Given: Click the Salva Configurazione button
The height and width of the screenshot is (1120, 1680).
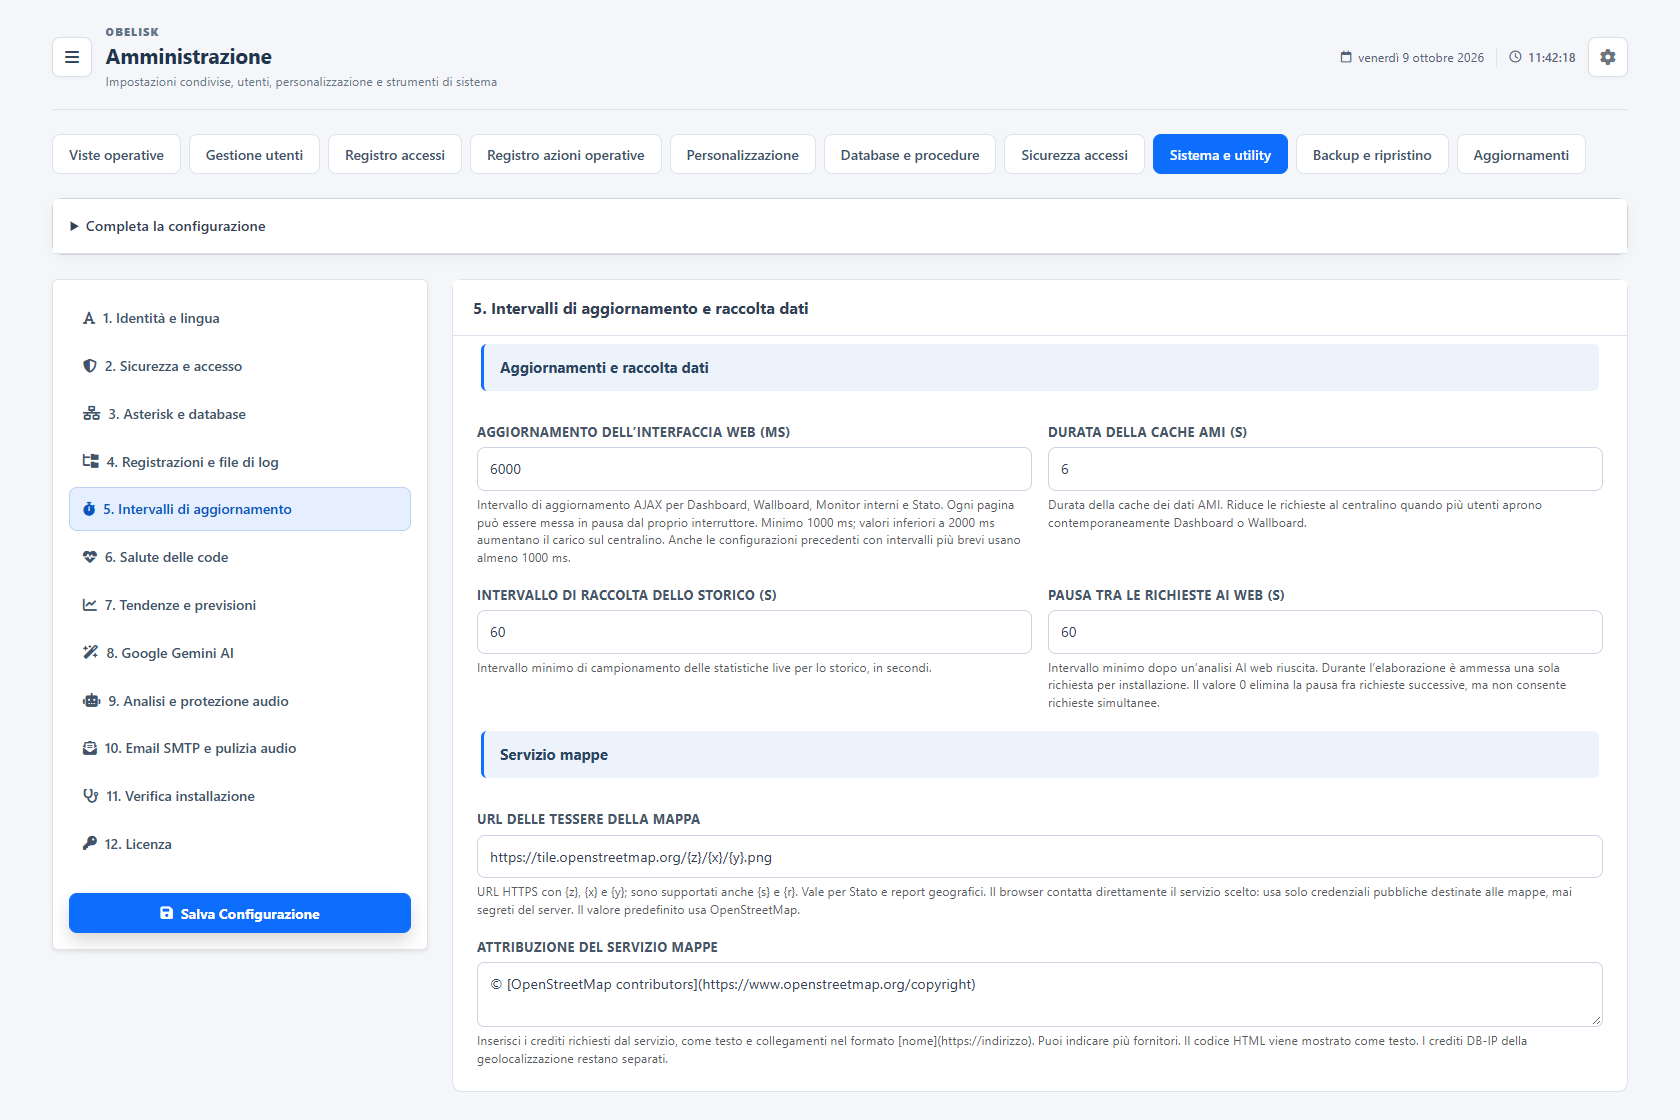Looking at the screenshot, I should 240,913.
